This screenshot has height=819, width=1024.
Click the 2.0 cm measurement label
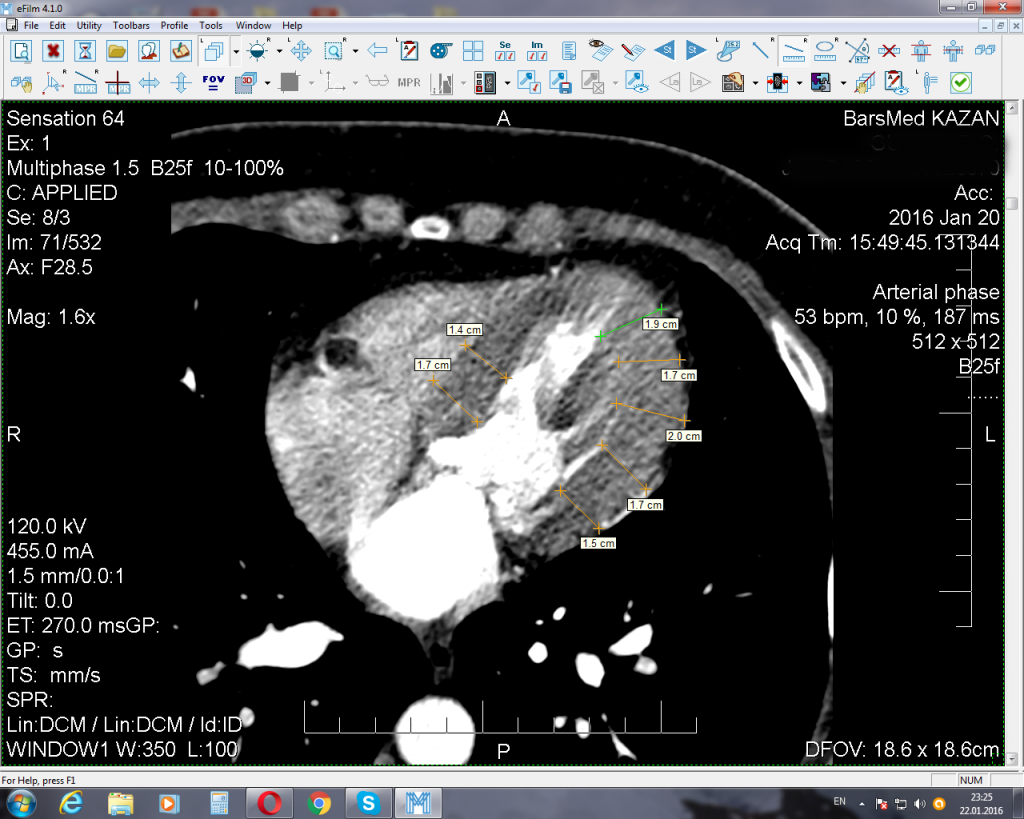(684, 436)
